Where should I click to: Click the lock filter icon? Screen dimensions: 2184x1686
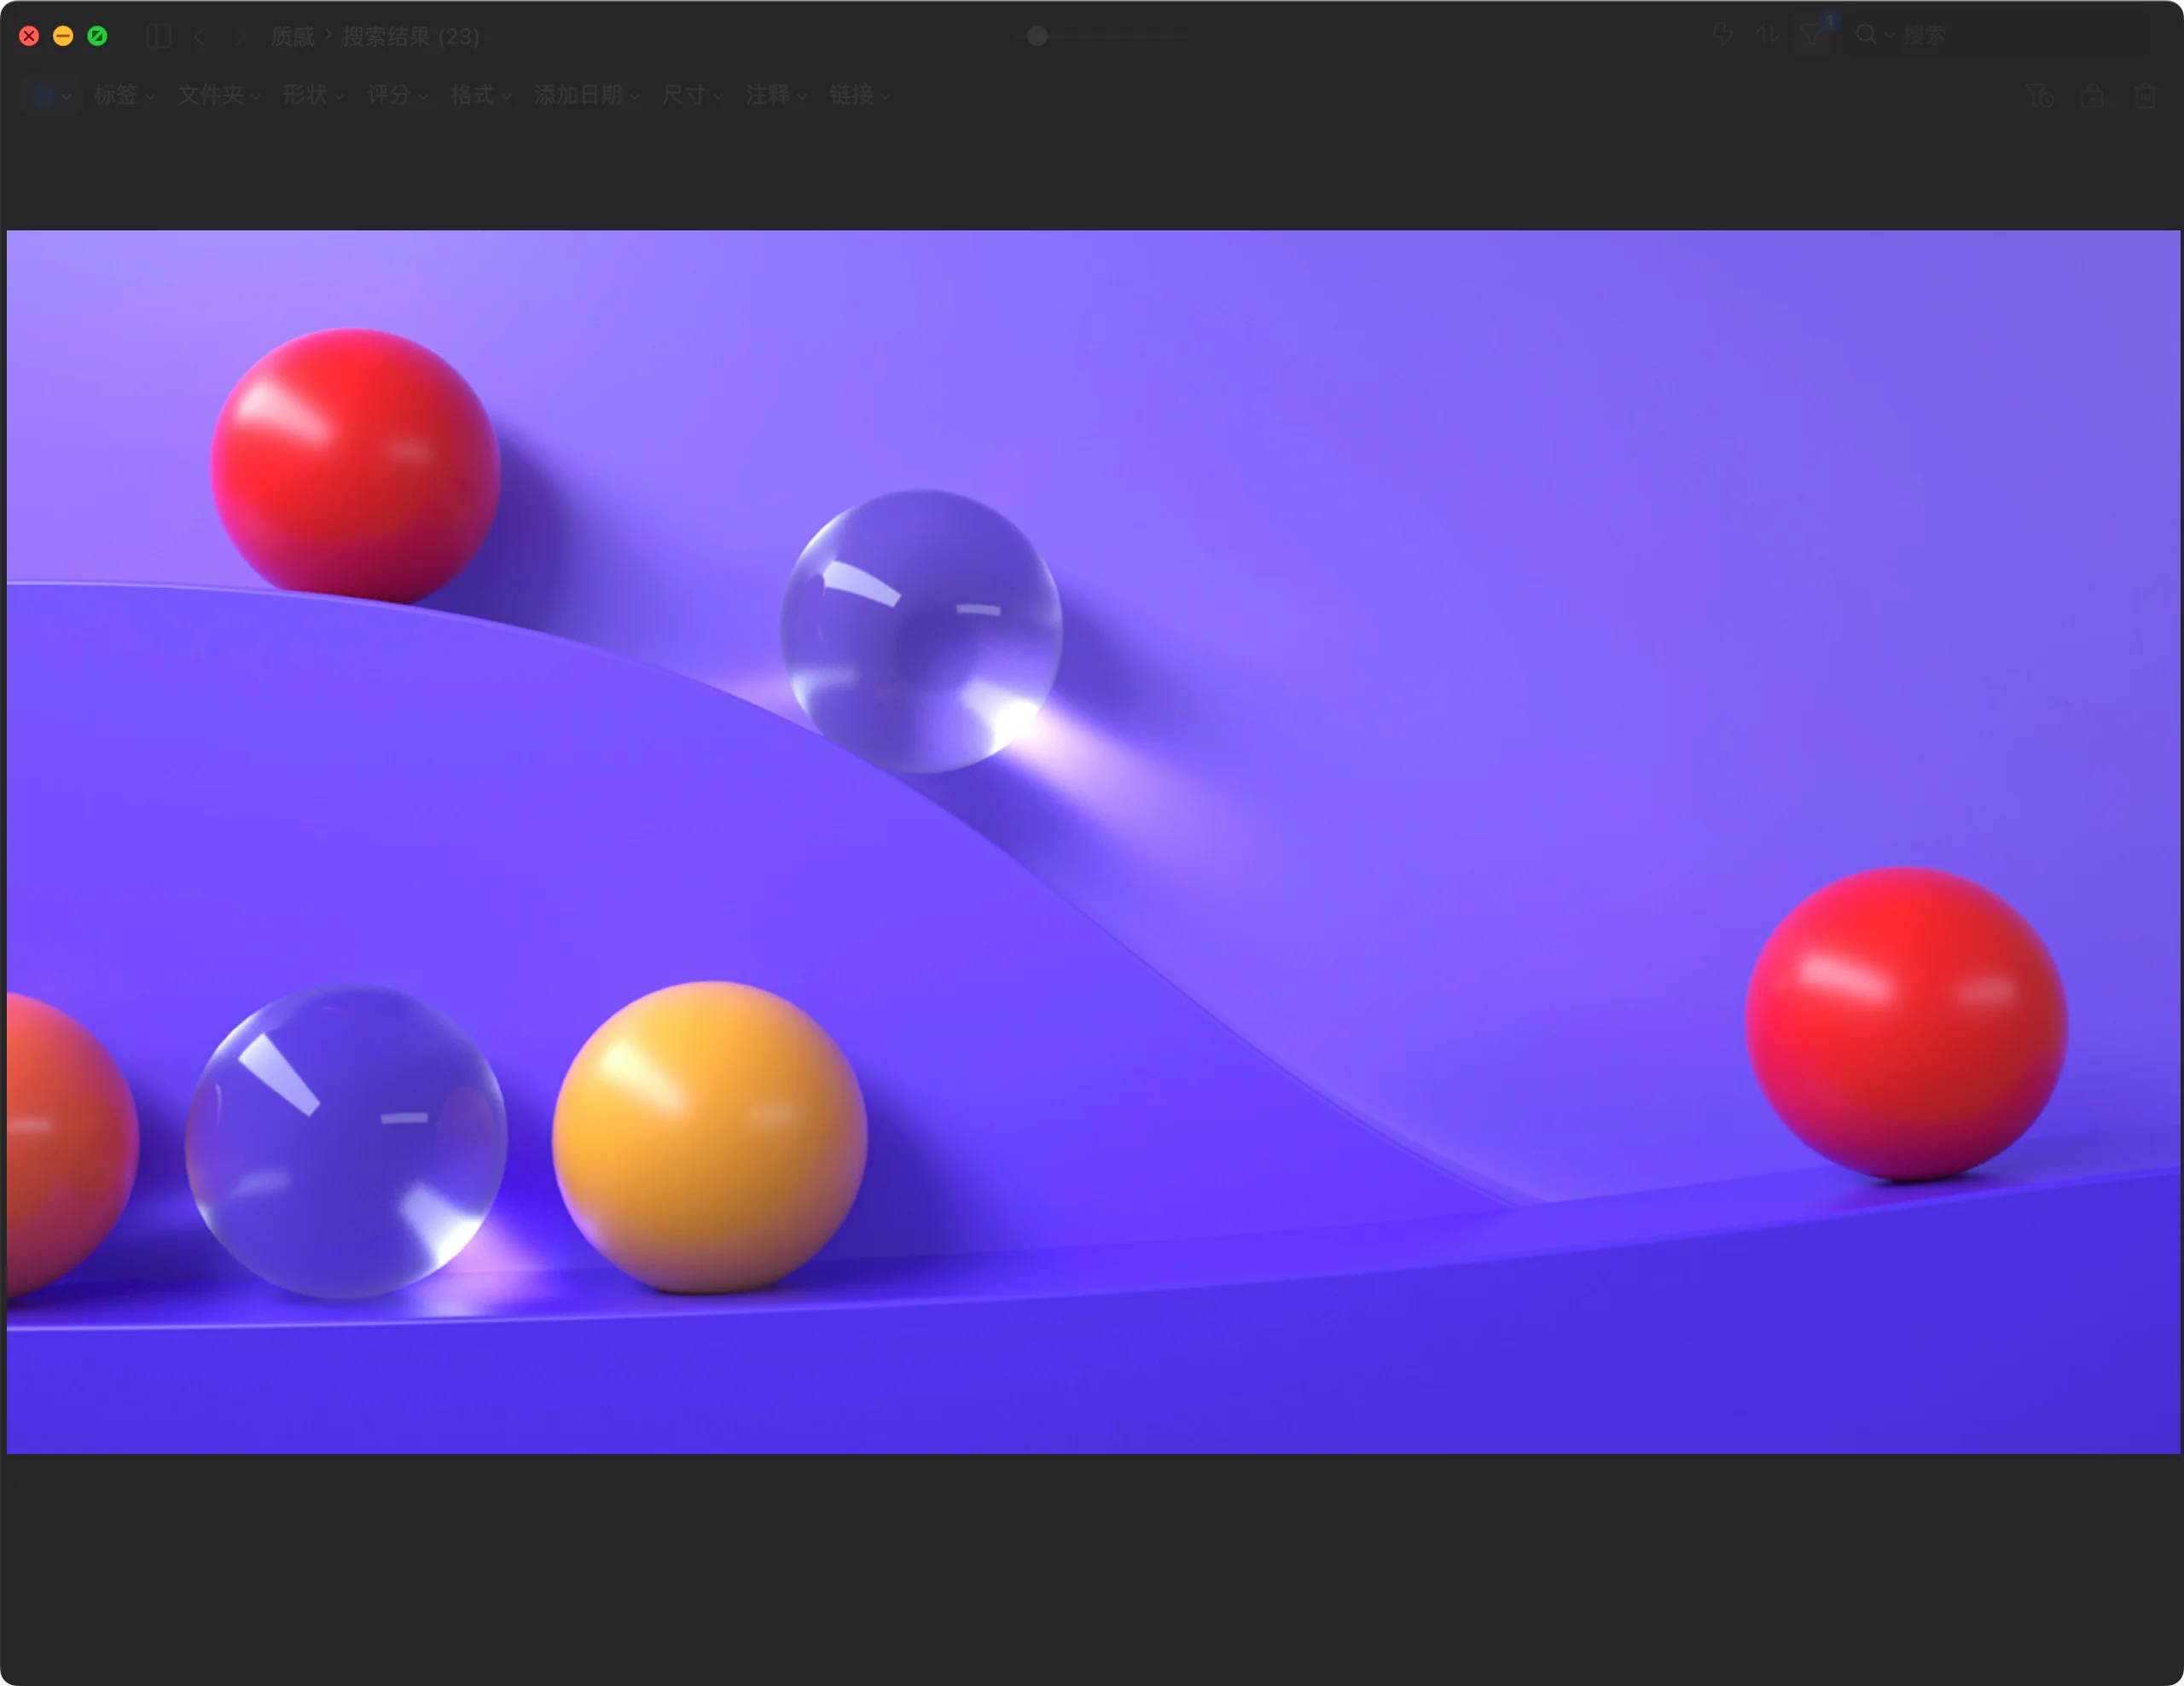[x=2092, y=96]
